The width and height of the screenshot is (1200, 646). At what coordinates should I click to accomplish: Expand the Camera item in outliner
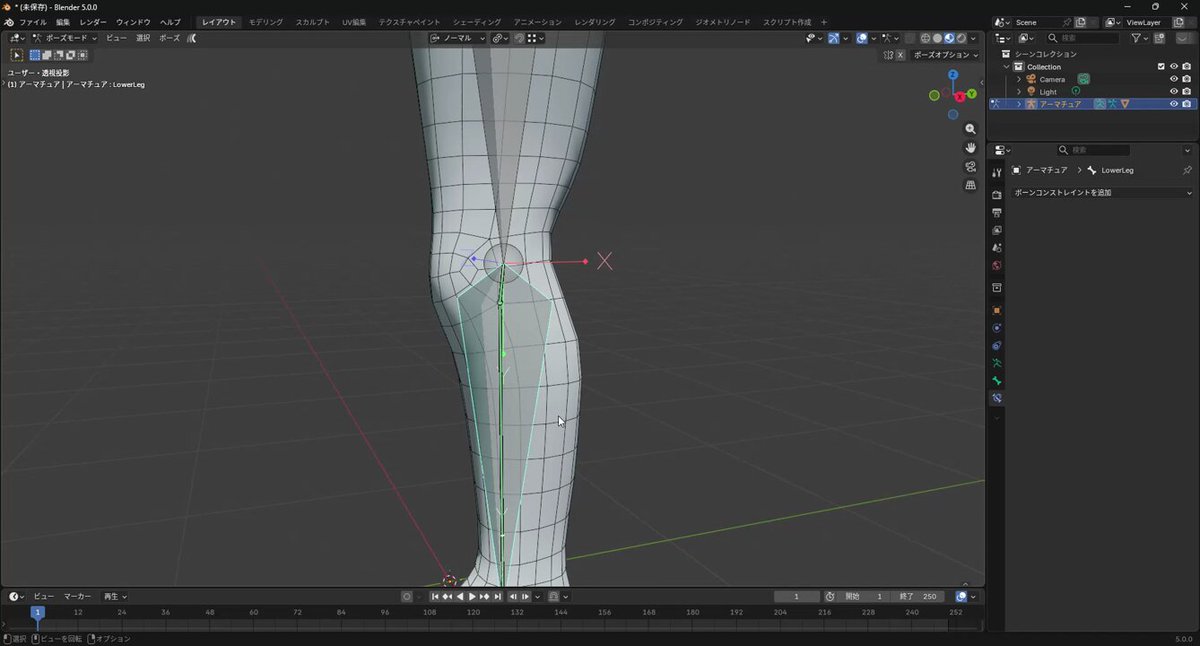coord(1019,79)
